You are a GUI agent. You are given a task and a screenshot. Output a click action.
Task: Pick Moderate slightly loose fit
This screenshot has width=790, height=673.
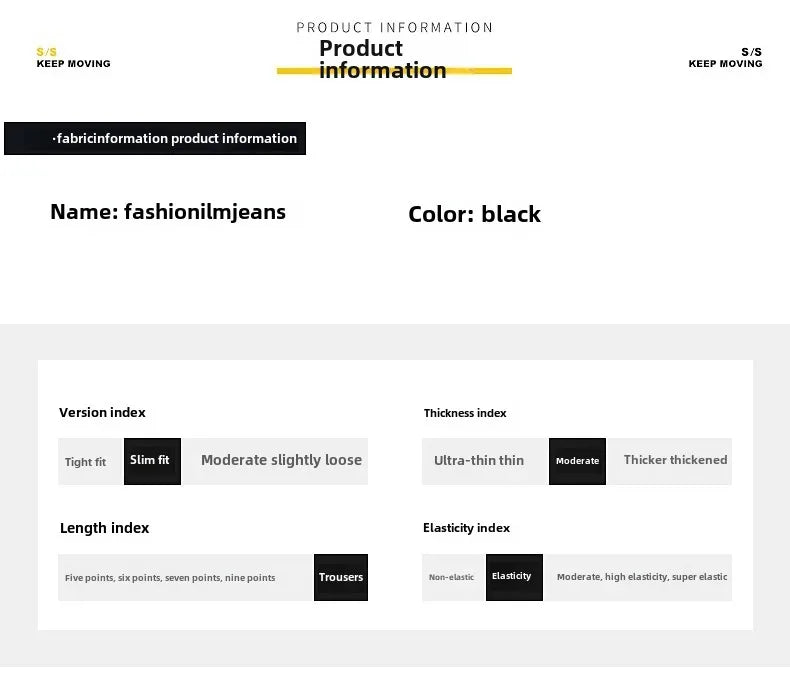(x=280, y=461)
